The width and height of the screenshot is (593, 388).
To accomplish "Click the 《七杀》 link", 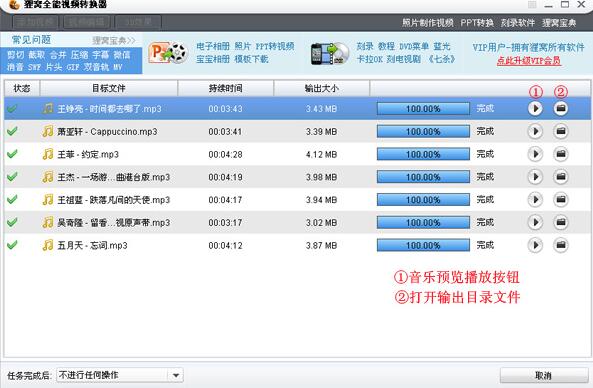I will tap(441, 59).
